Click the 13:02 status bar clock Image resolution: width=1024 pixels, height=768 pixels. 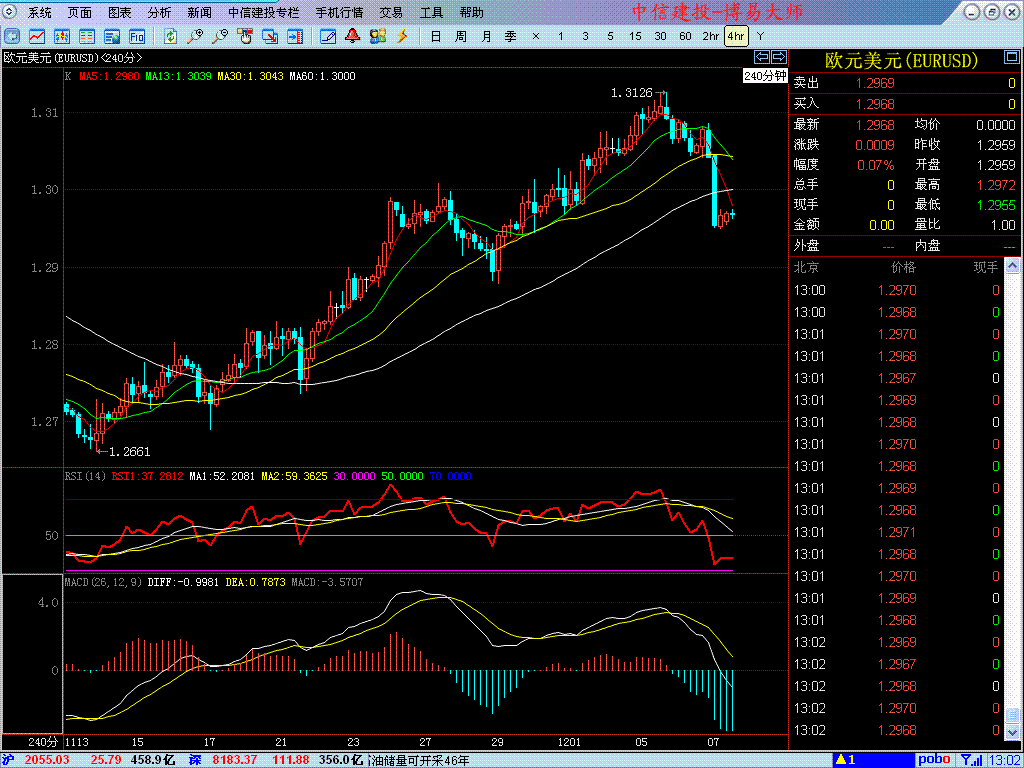[1006, 760]
